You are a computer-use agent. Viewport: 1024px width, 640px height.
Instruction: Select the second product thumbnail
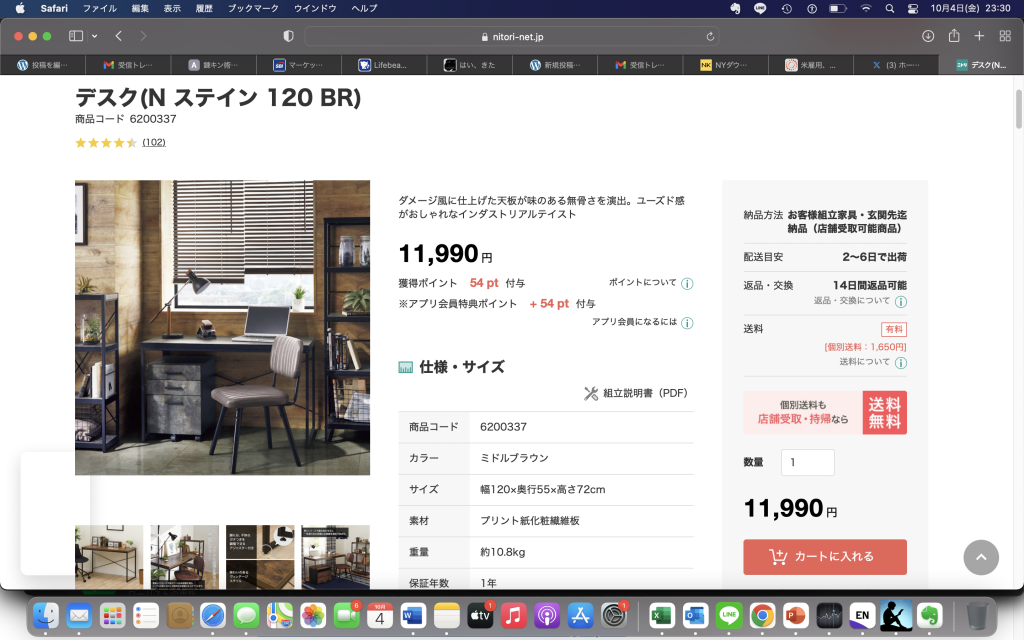(186, 557)
